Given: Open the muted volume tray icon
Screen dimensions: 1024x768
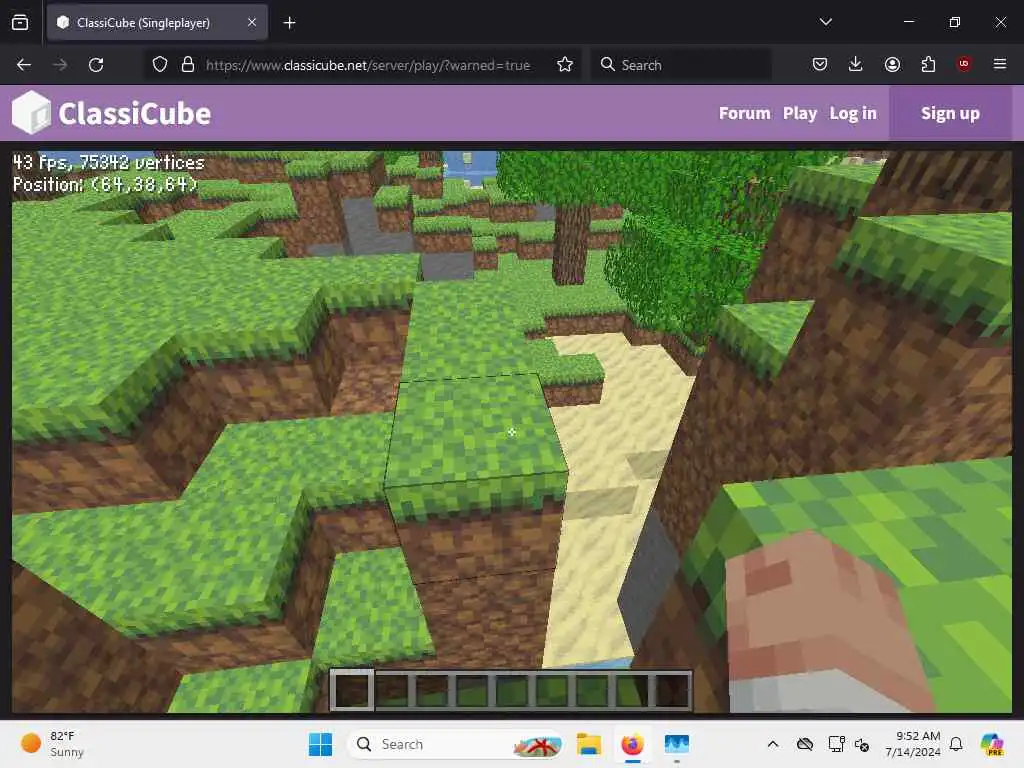Looking at the screenshot, I should (862, 744).
